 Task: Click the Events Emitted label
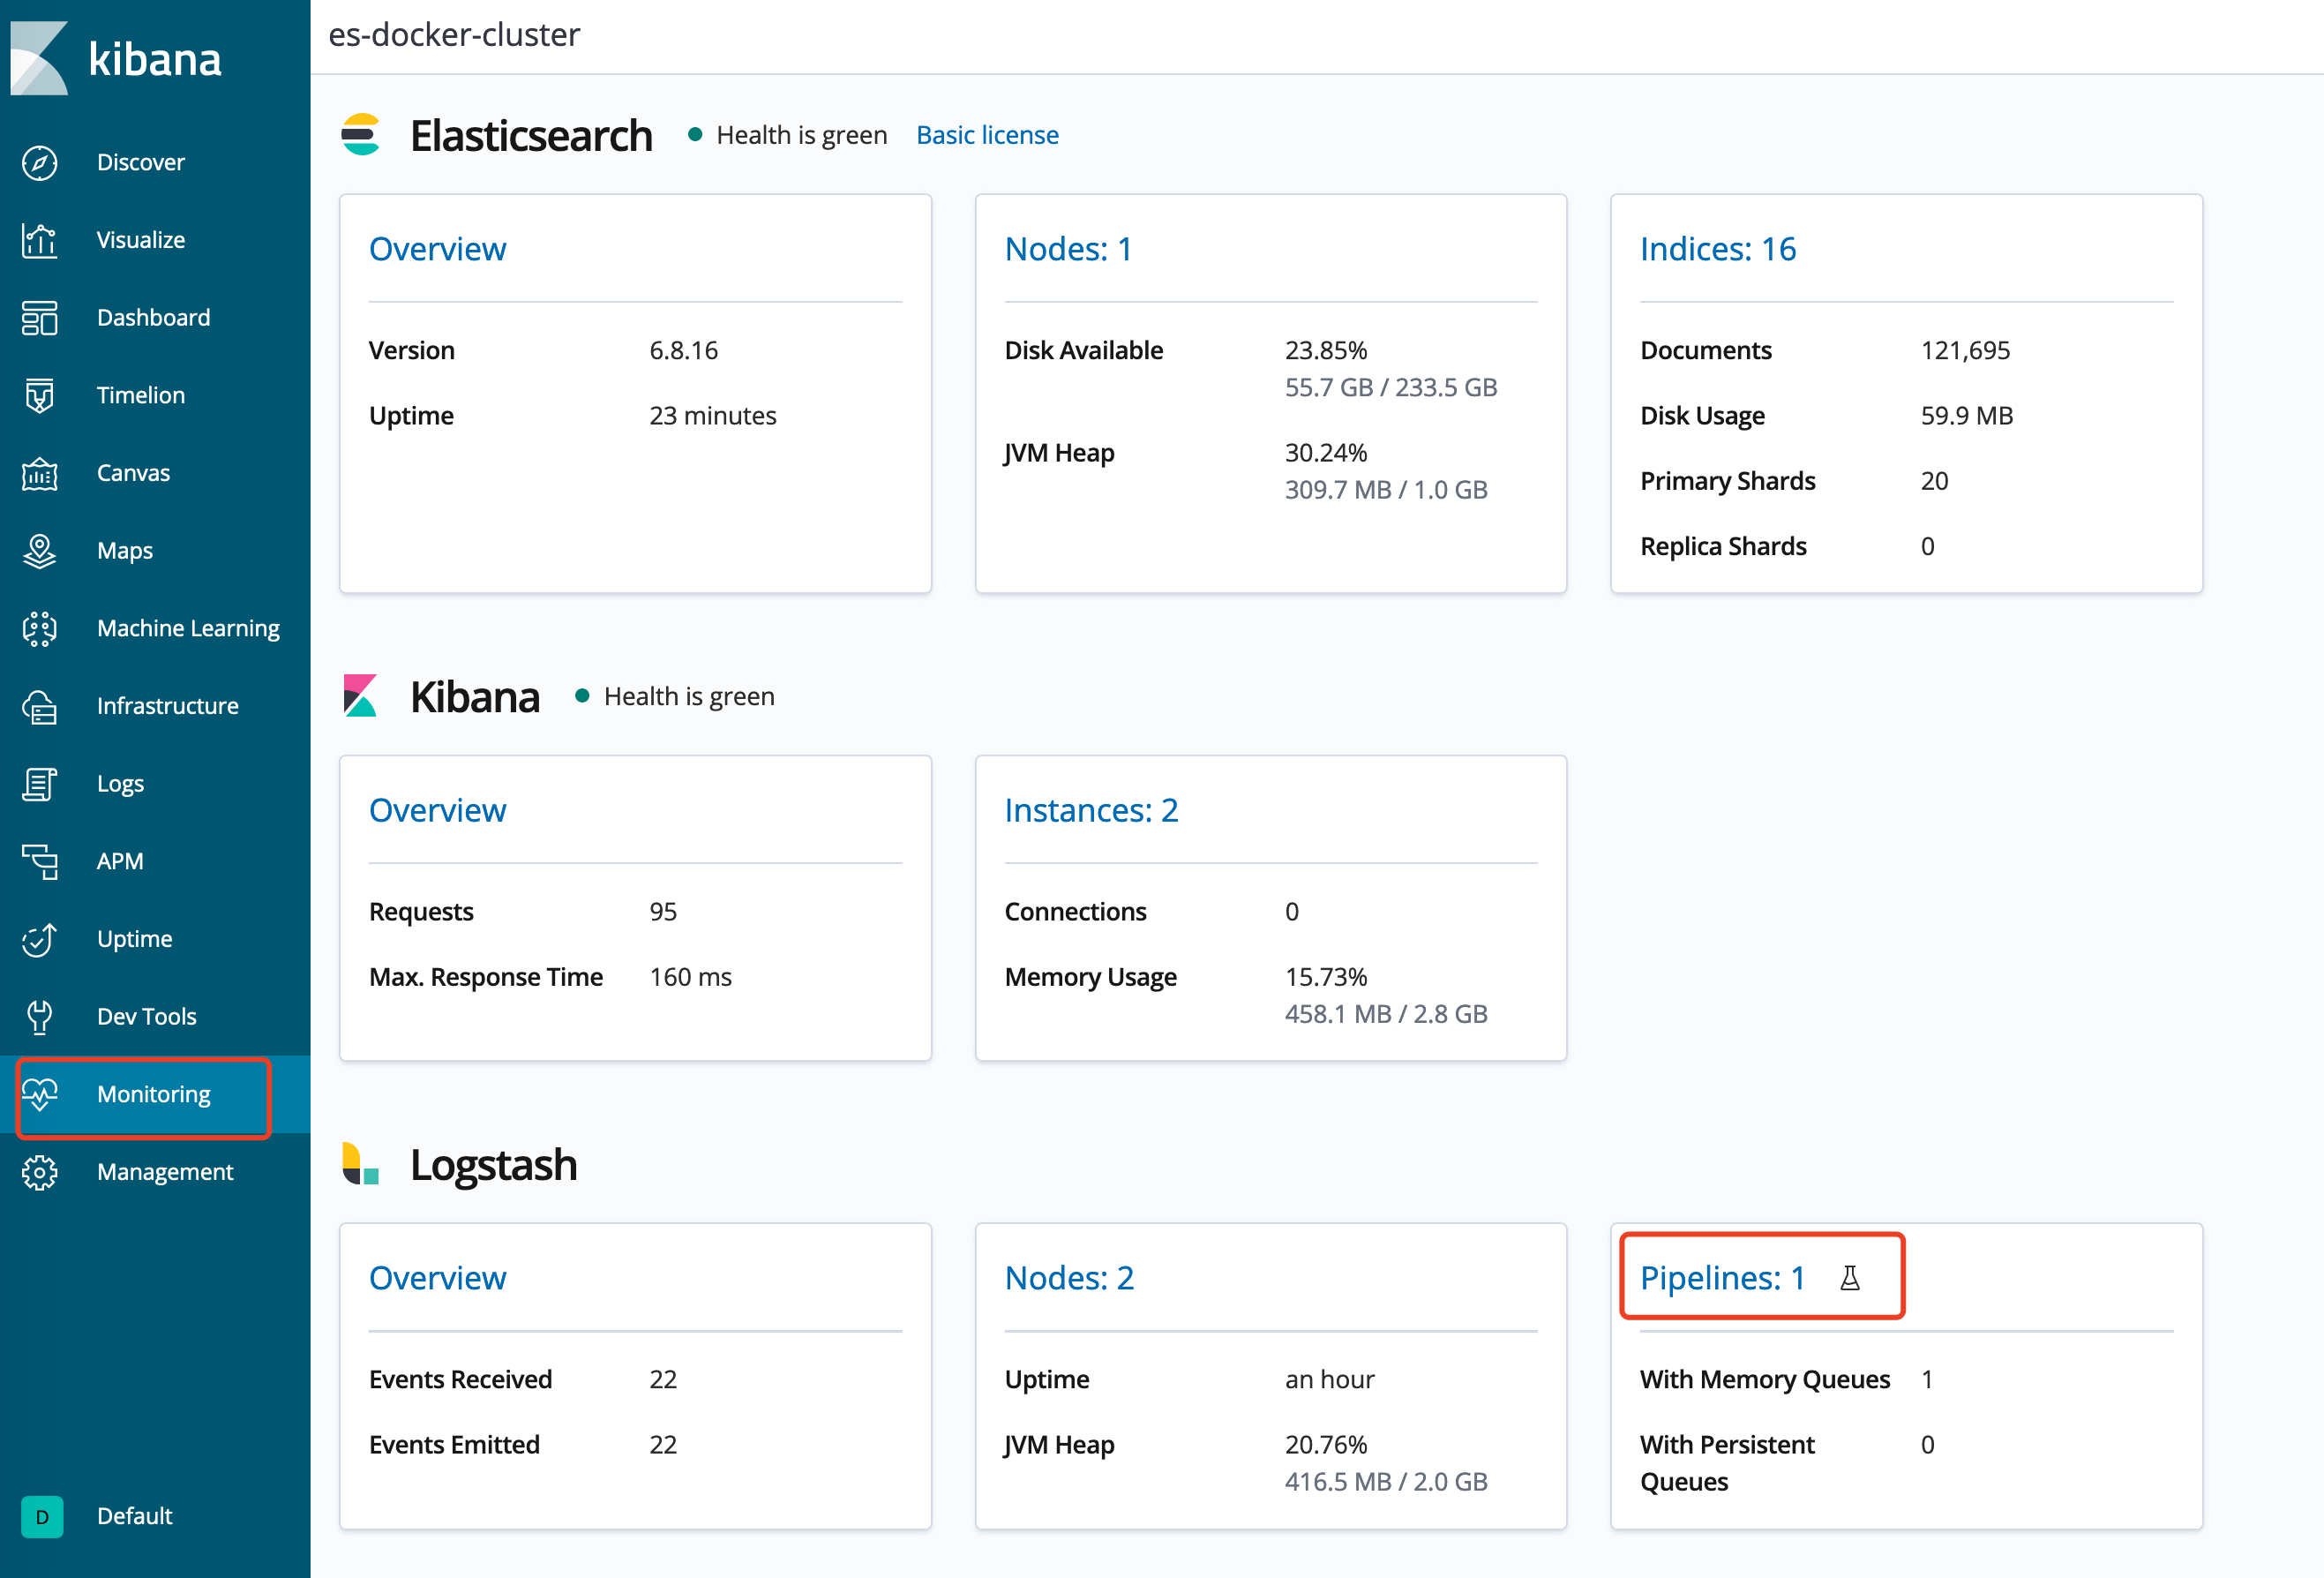[454, 1445]
